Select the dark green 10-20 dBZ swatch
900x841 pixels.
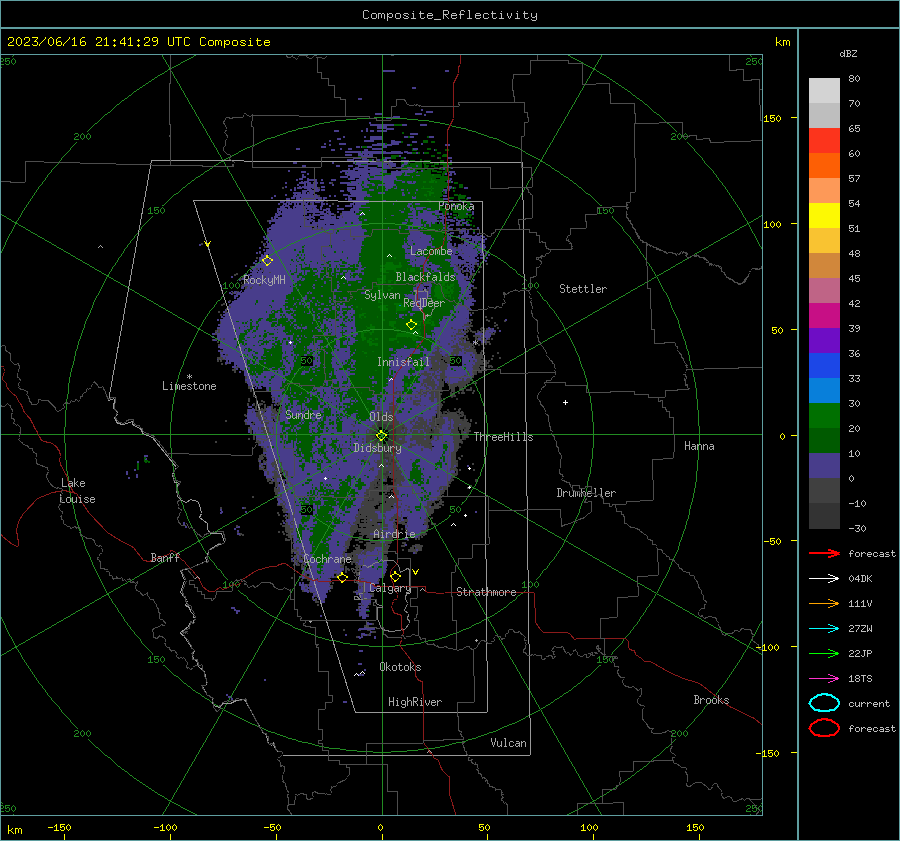824,440
